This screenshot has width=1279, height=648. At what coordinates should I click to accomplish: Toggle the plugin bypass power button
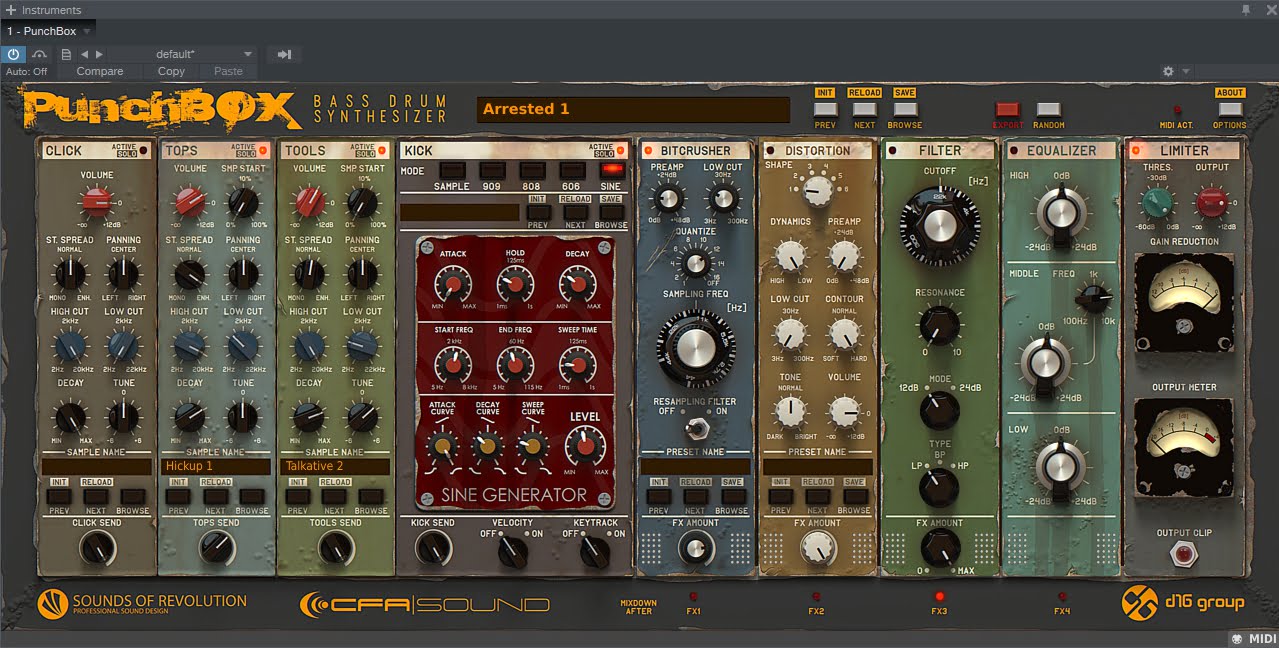[x=14, y=54]
